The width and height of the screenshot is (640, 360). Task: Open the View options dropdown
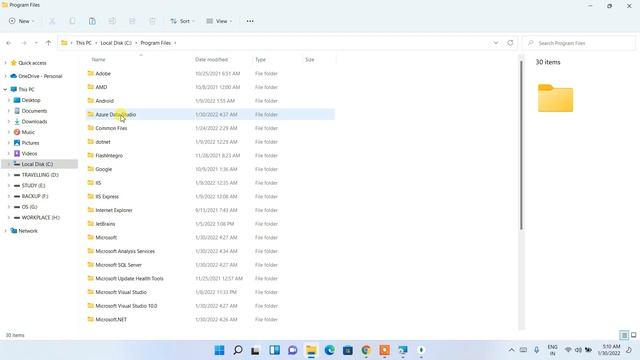click(219, 21)
